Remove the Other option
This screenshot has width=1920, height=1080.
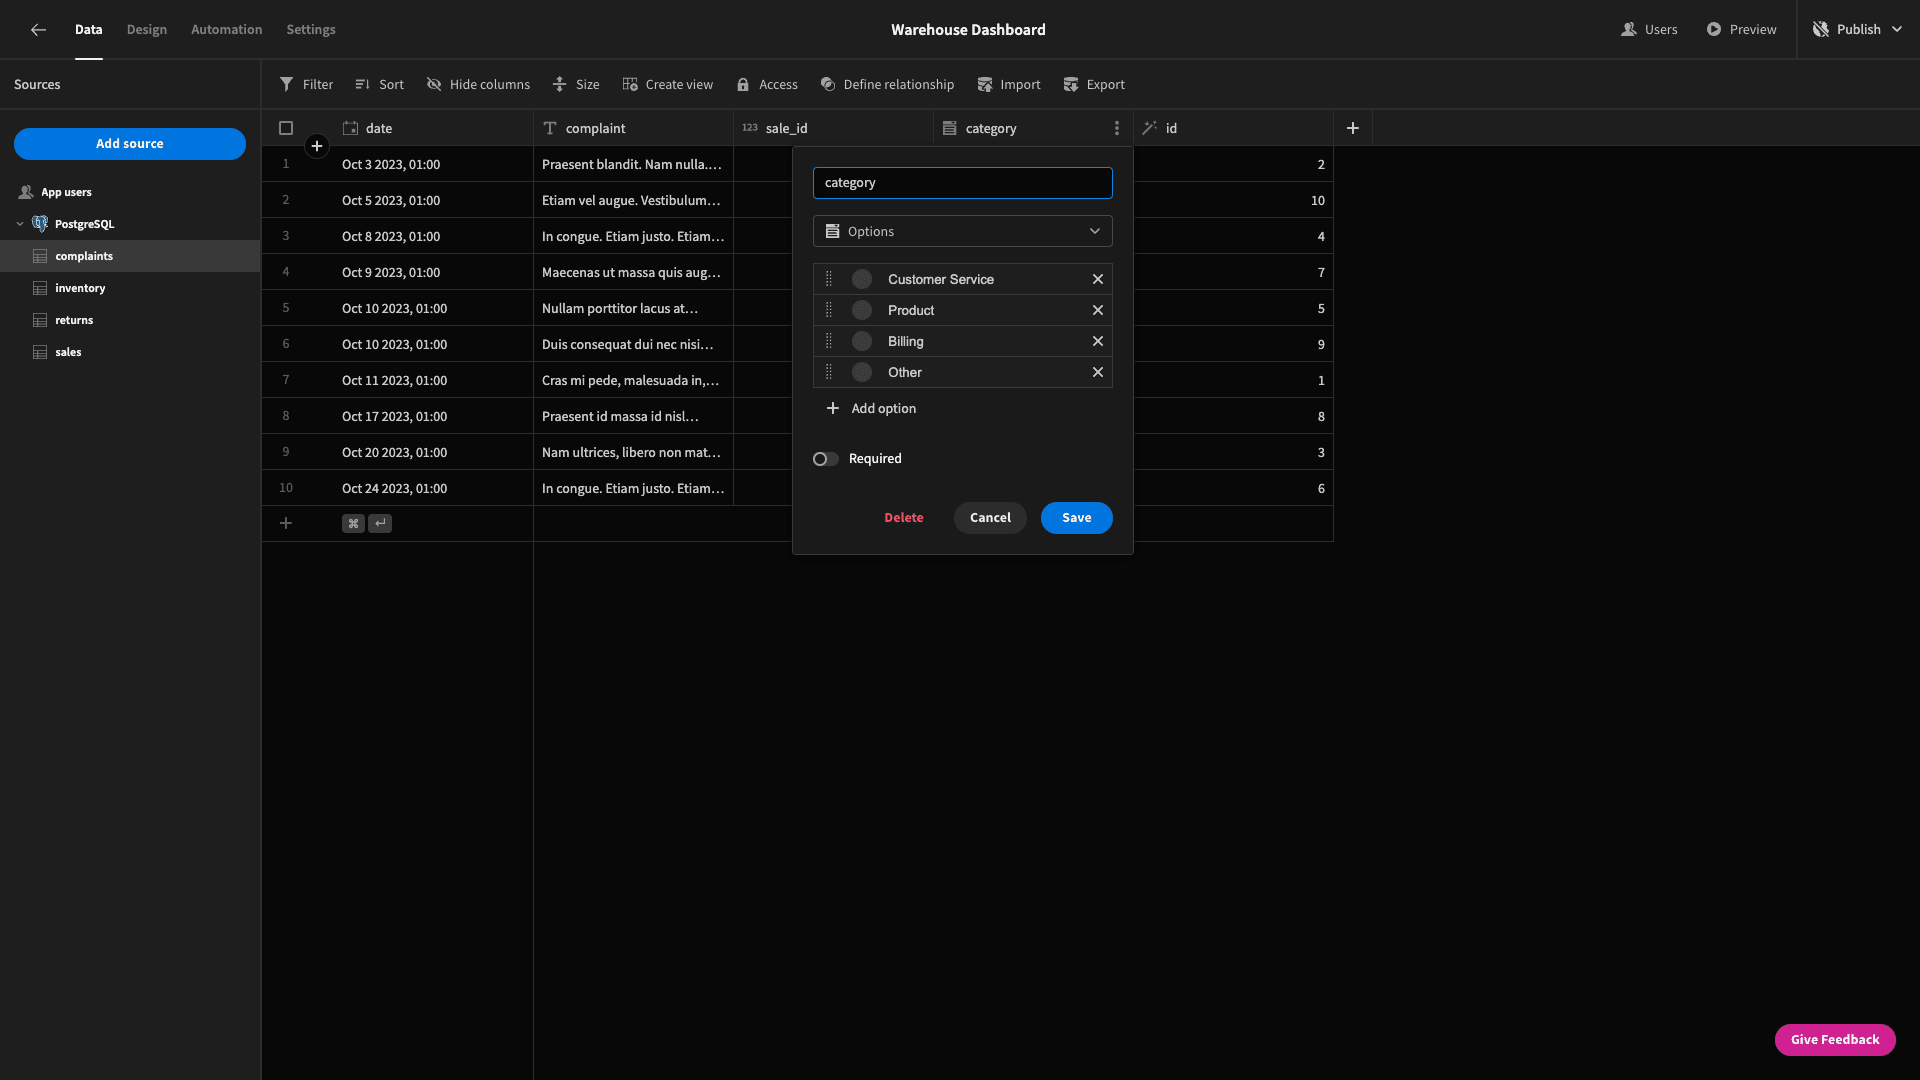(x=1098, y=372)
